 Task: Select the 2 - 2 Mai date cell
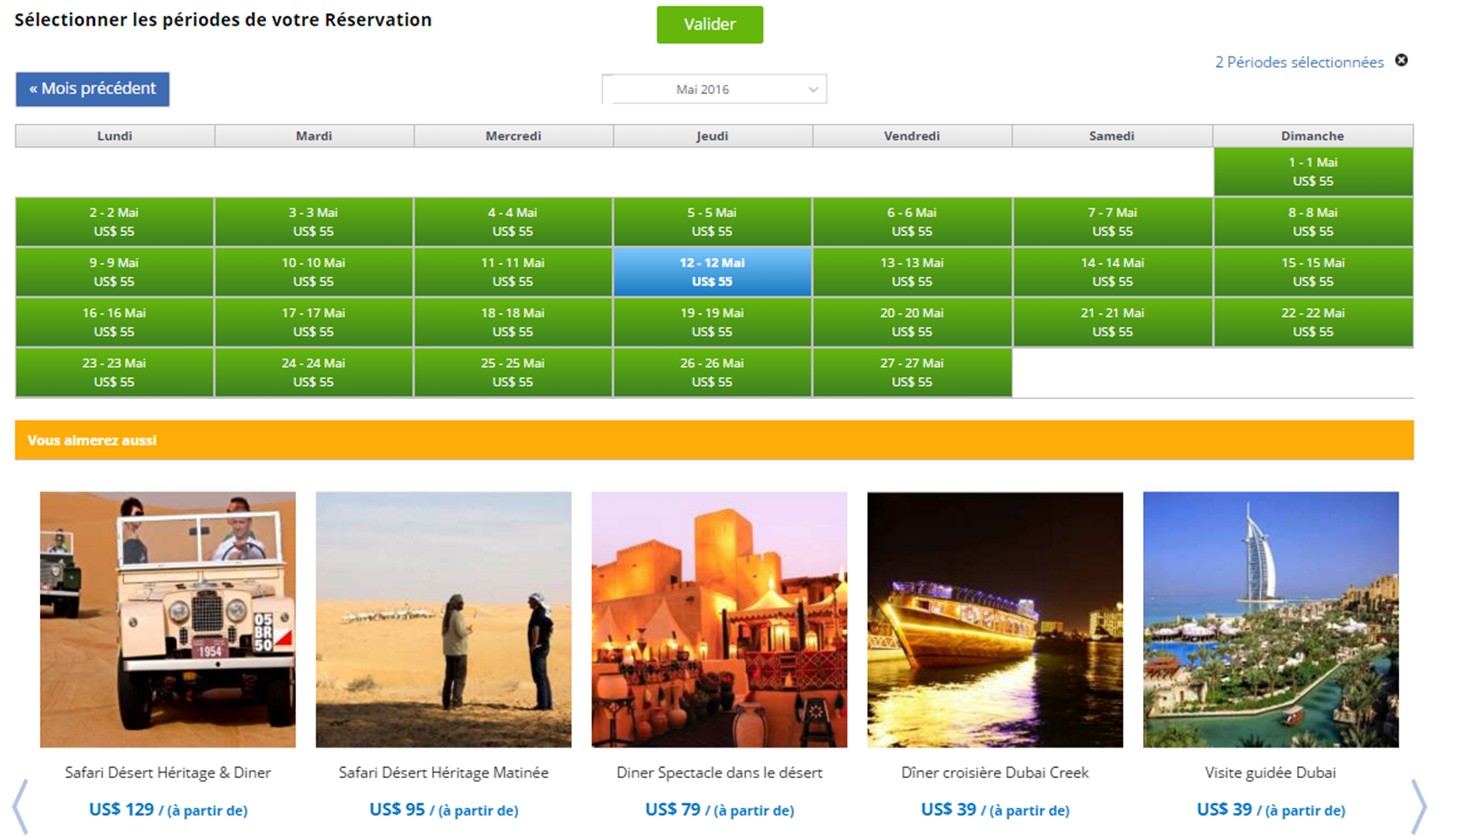(x=114, y=222)
